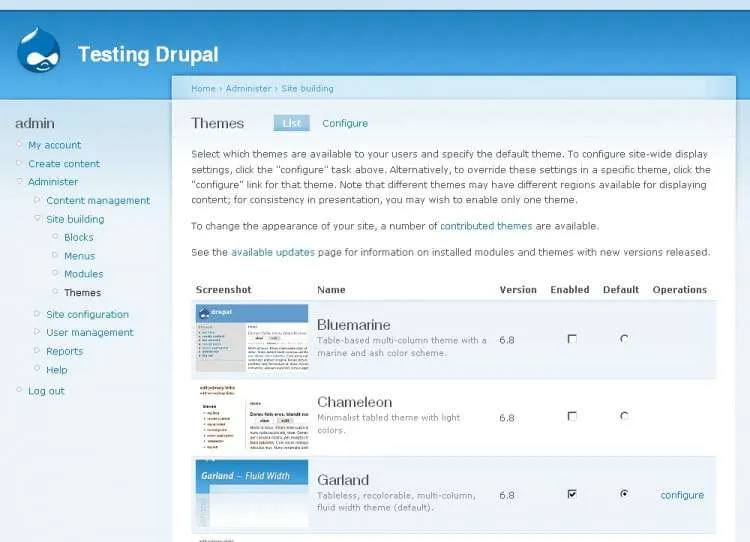Collapse the Site building arrow
750x542 pixels.
point(37,218)
